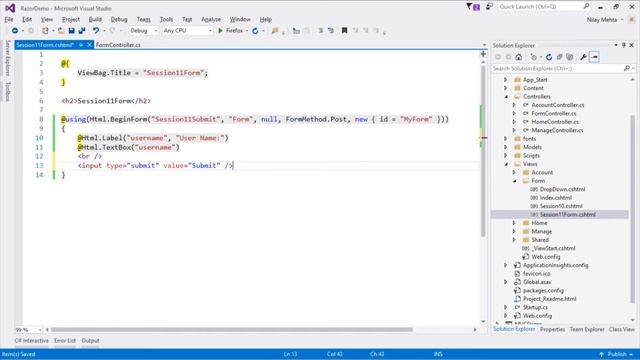Screen dimensions: 640x360
Task: Close the Session11Form.cshtml tab
Action: (x=89, y=45)
